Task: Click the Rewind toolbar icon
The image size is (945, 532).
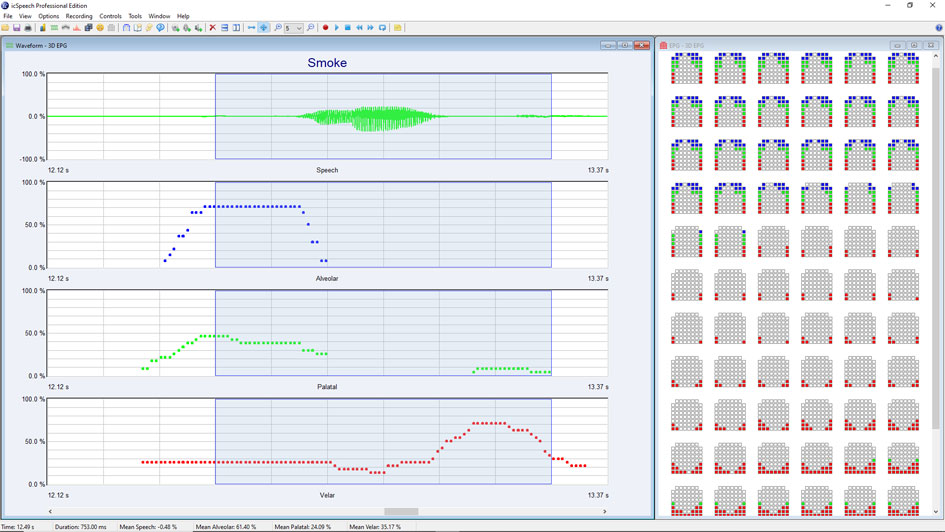Action: pyautogui.click(x=359, y=28)
